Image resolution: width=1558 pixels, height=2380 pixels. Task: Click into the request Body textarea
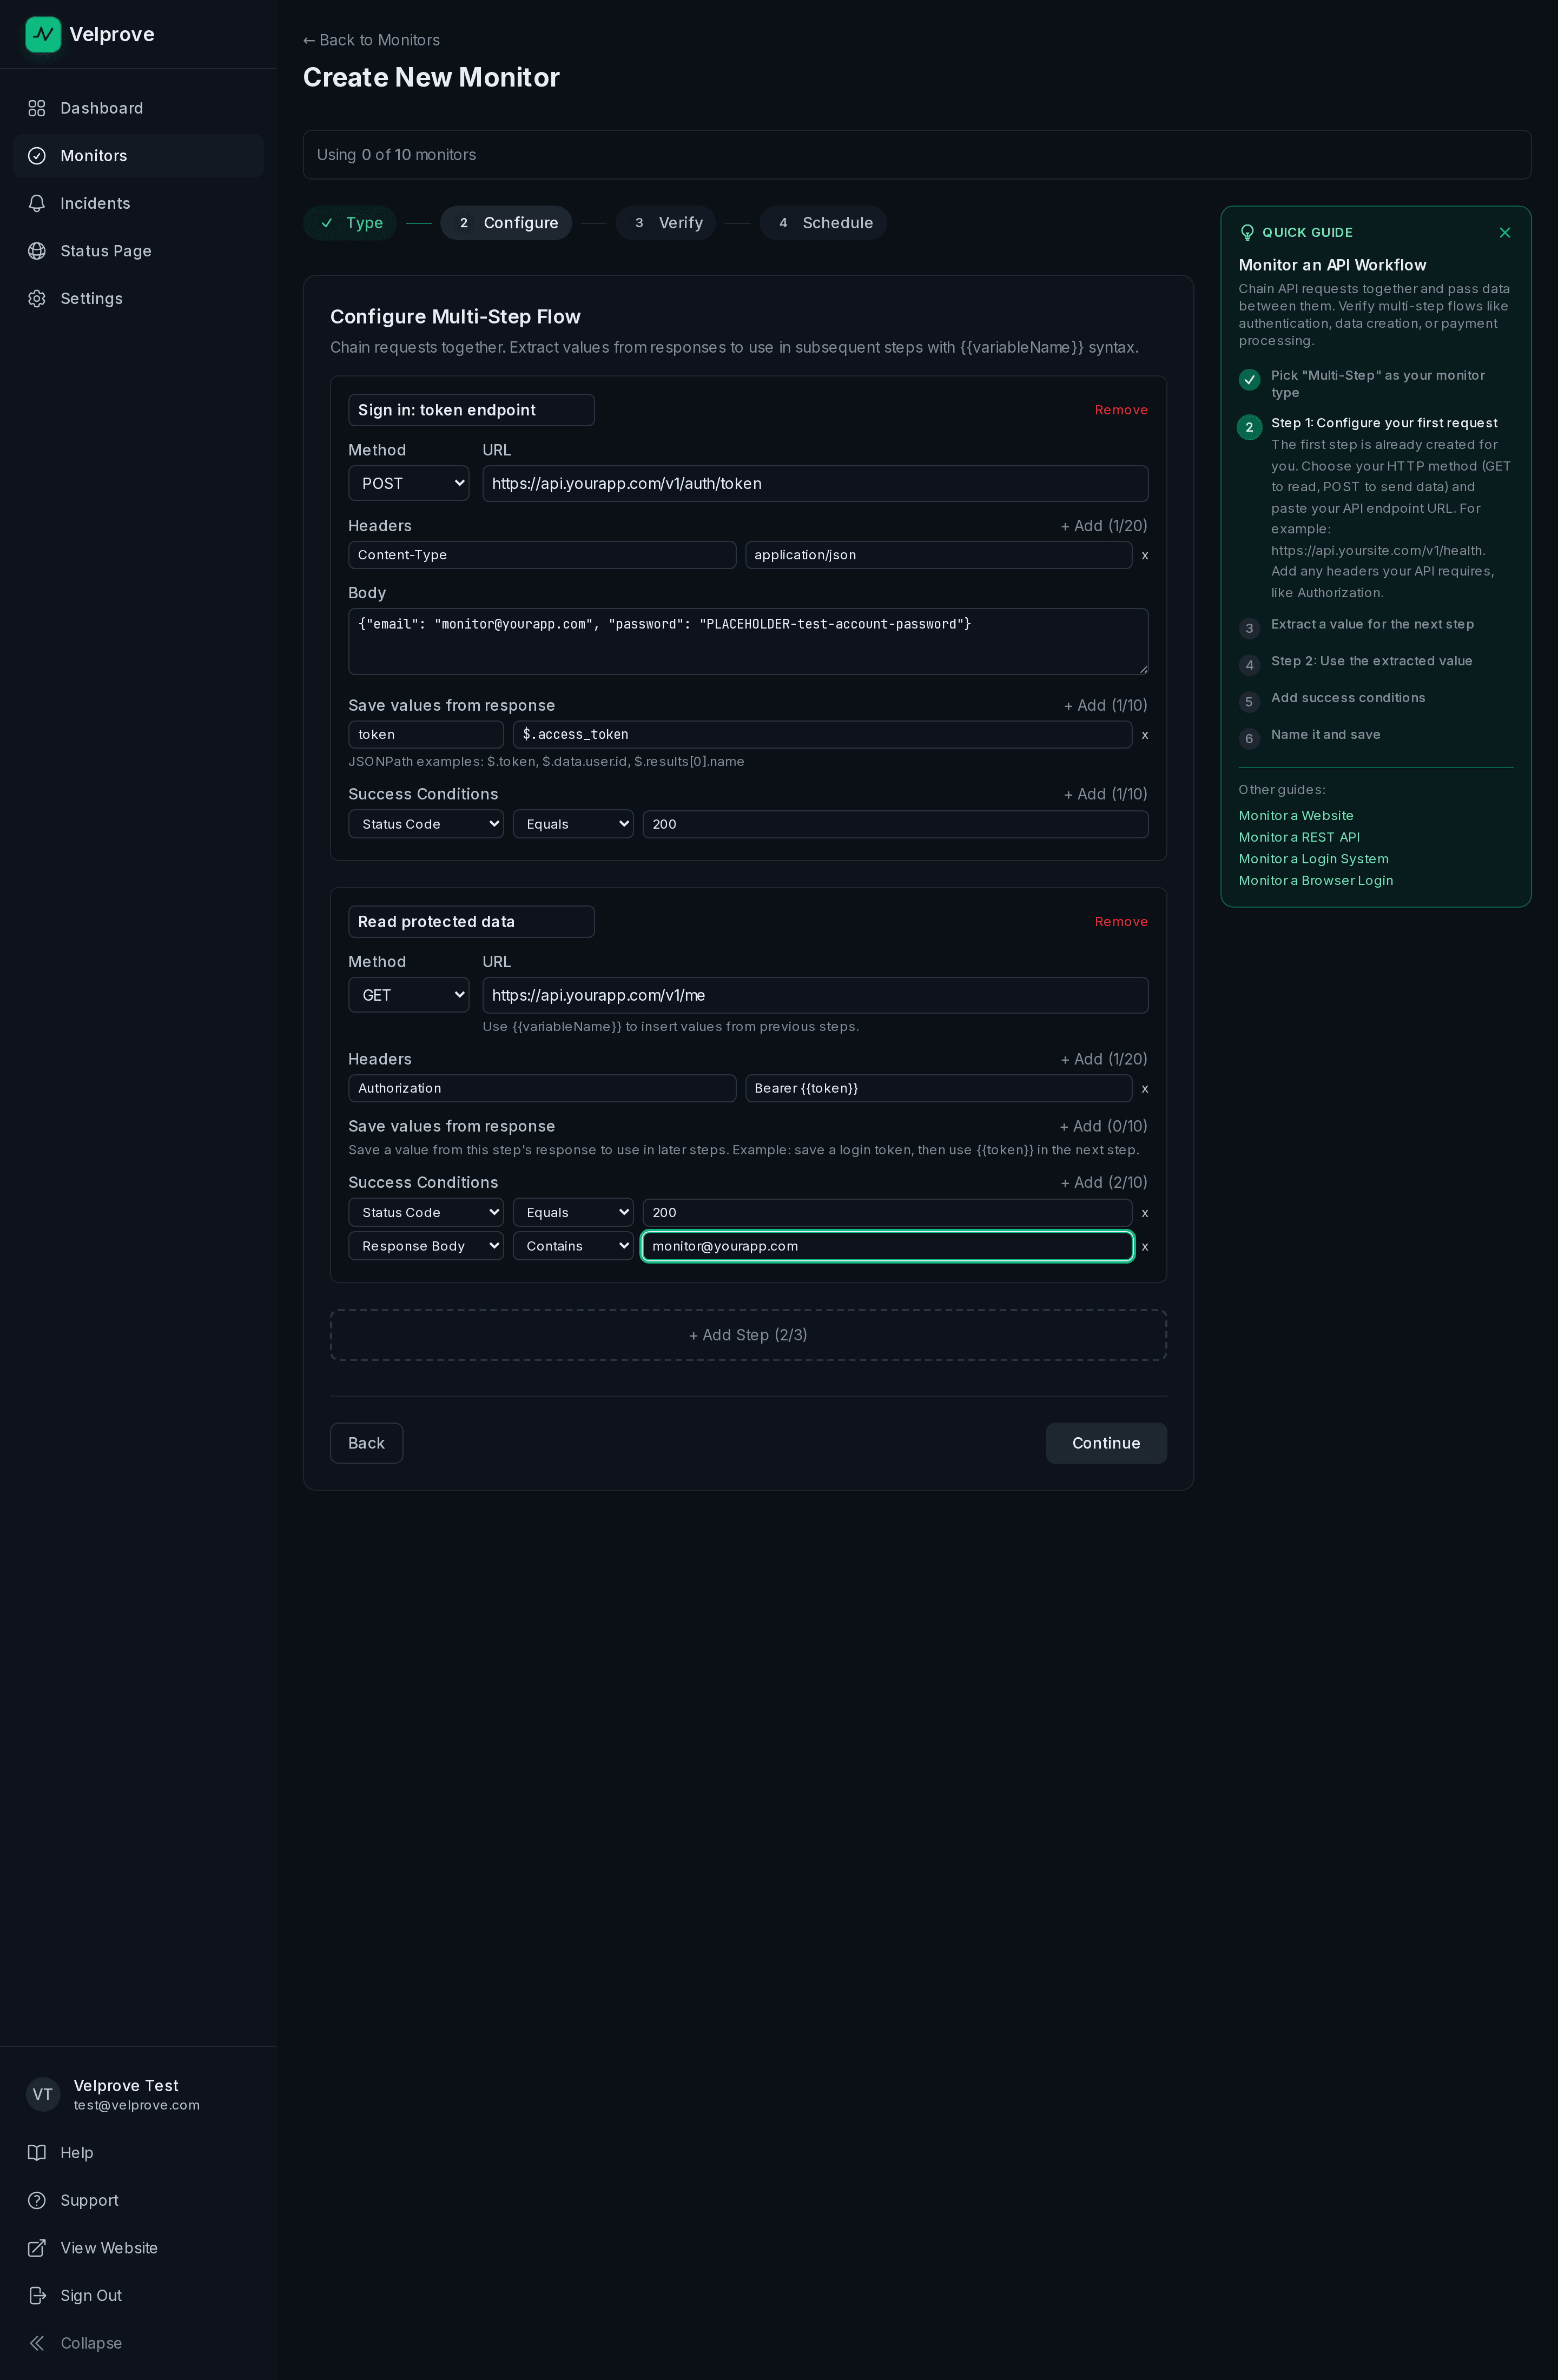(x=748, y=641)
